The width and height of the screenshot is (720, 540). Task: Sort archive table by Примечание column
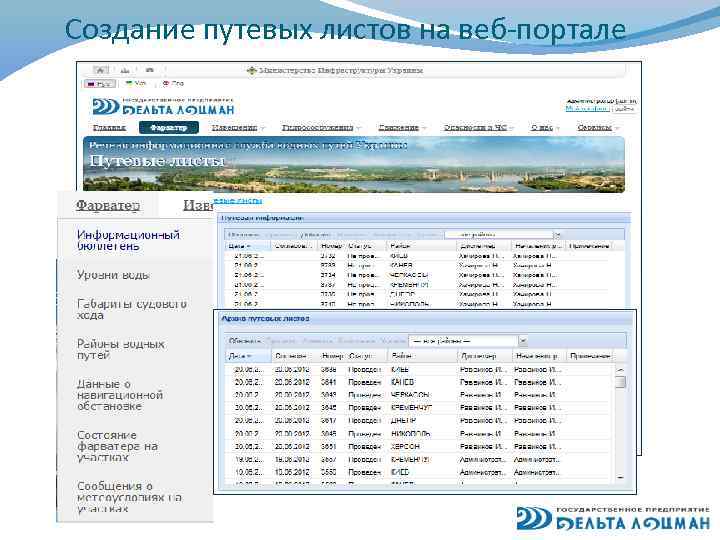[x=590, y=356]
